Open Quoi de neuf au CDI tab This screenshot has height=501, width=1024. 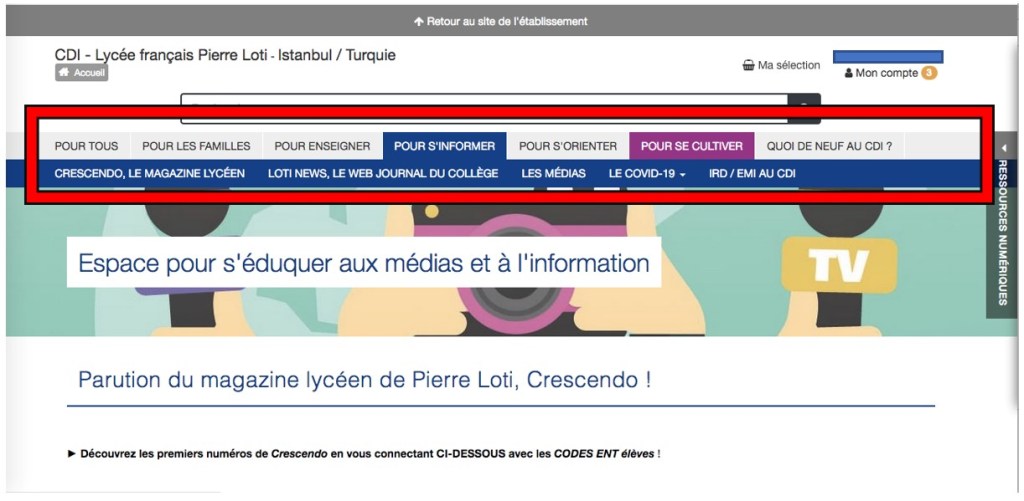coord(829,146)
